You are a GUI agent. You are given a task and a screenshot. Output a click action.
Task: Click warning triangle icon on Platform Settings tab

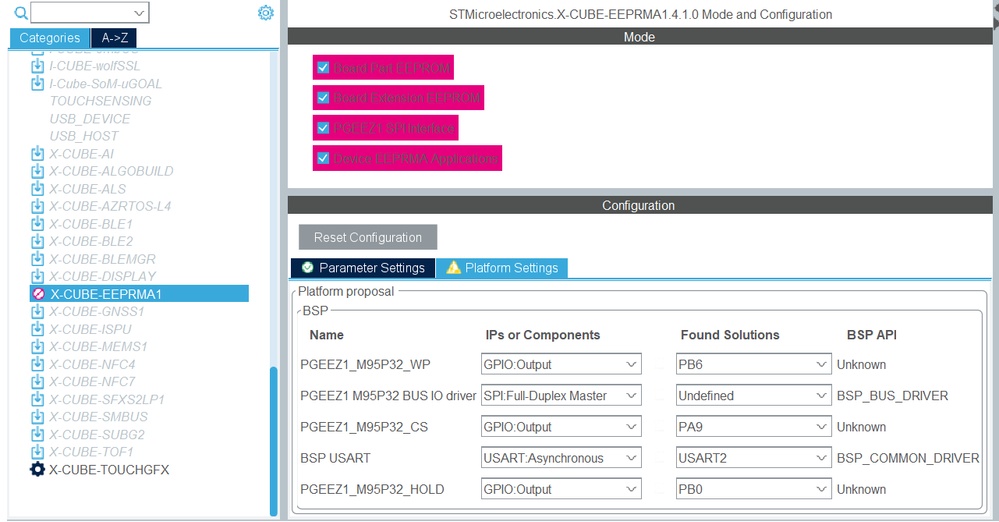[453, 268]
